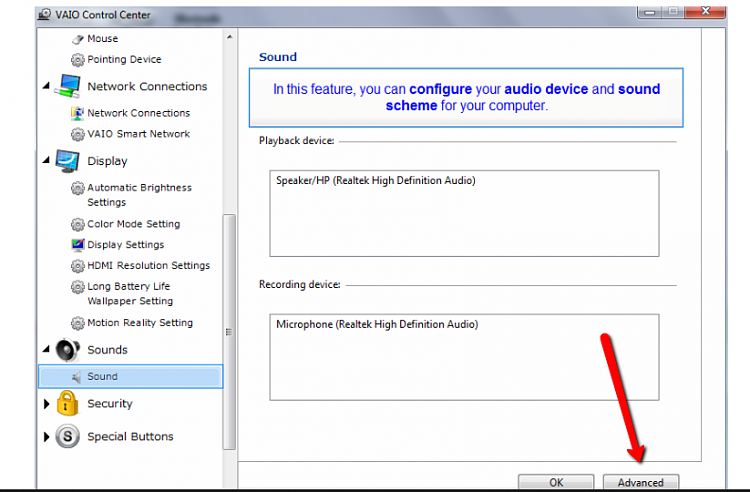Screen dimensions: 750x492
Task: Click the Mouse icon in the tree
Action: pos(77,39)
